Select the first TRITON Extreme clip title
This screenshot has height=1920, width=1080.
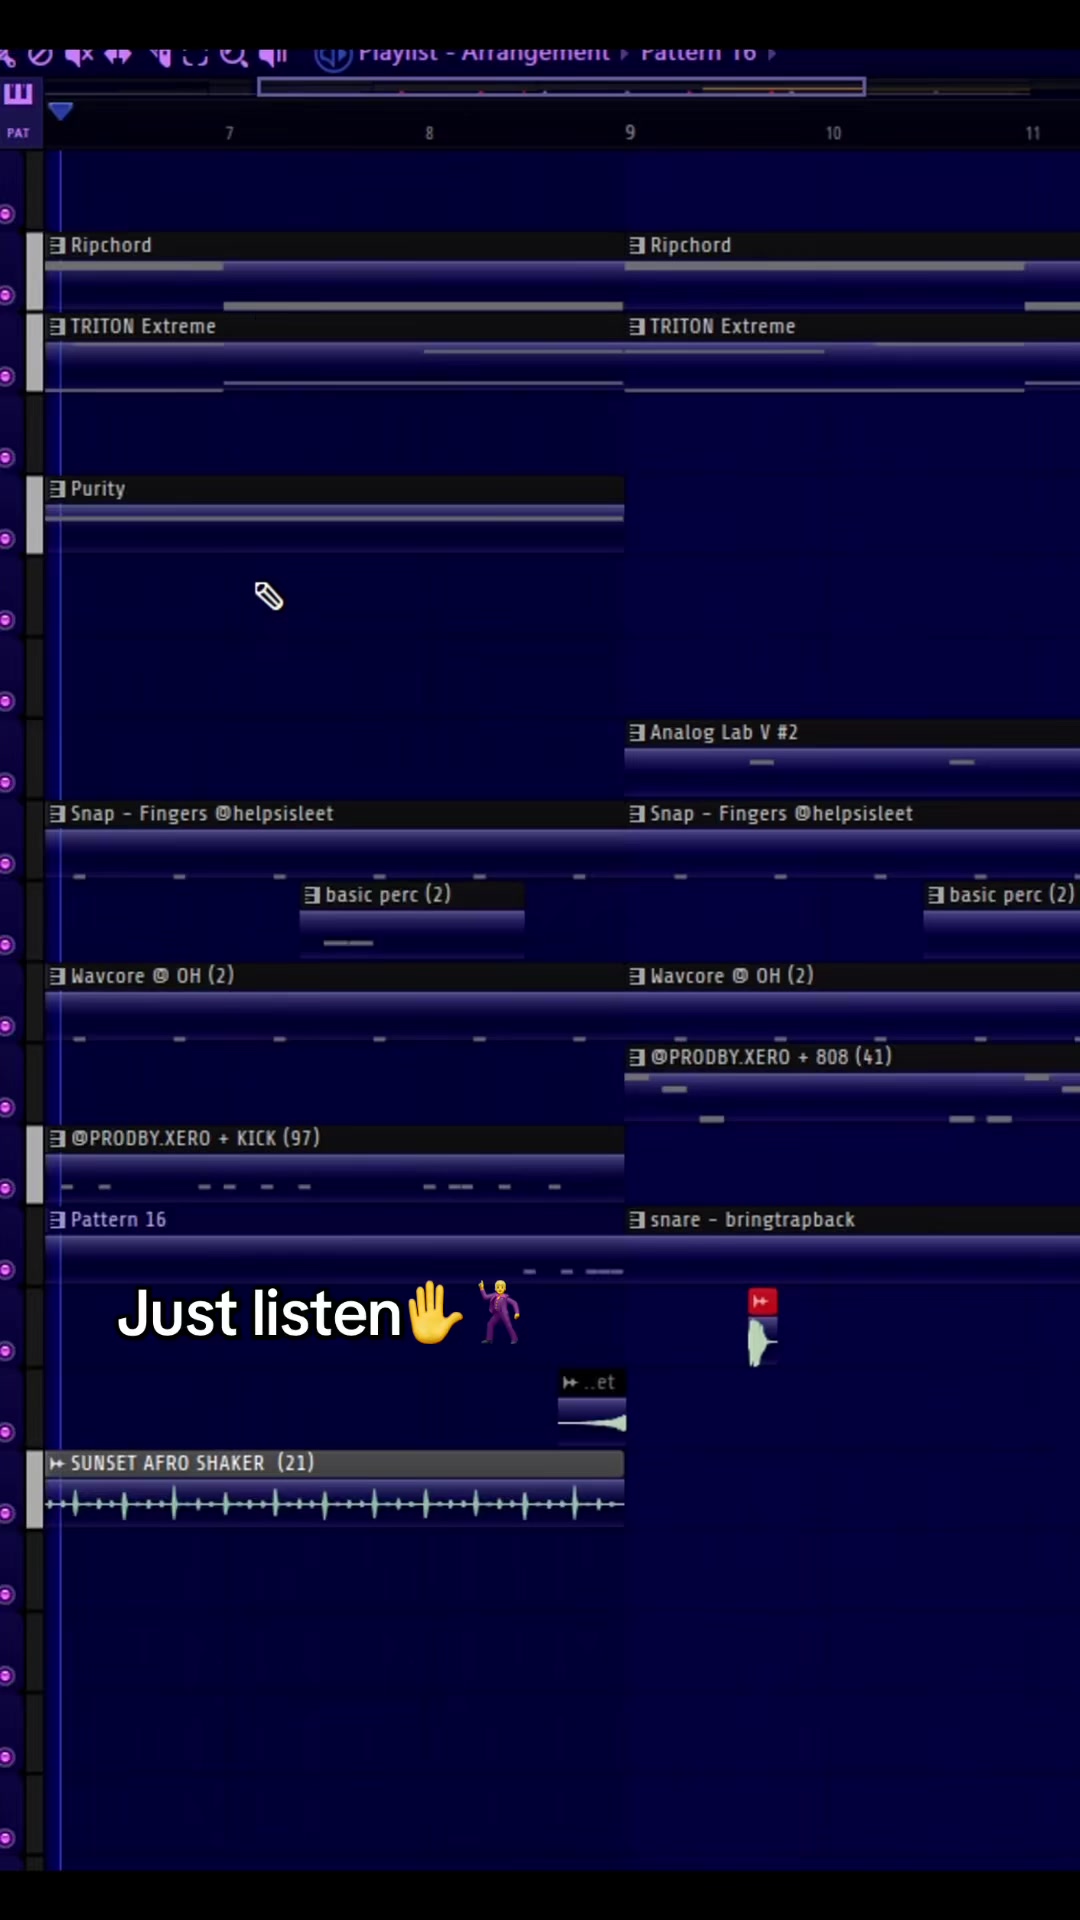click(143, 326)
